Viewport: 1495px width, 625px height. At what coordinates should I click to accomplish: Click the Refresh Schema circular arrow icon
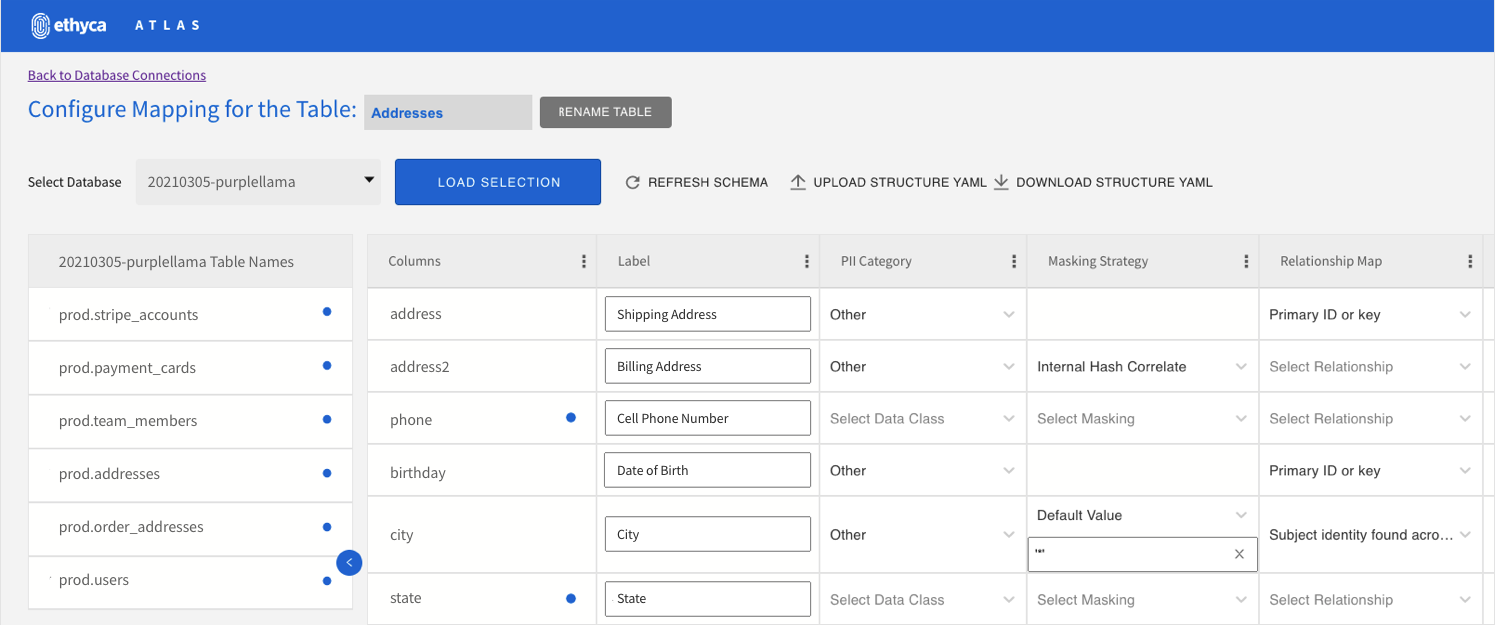pyautogui.click(x=632, y=182)
